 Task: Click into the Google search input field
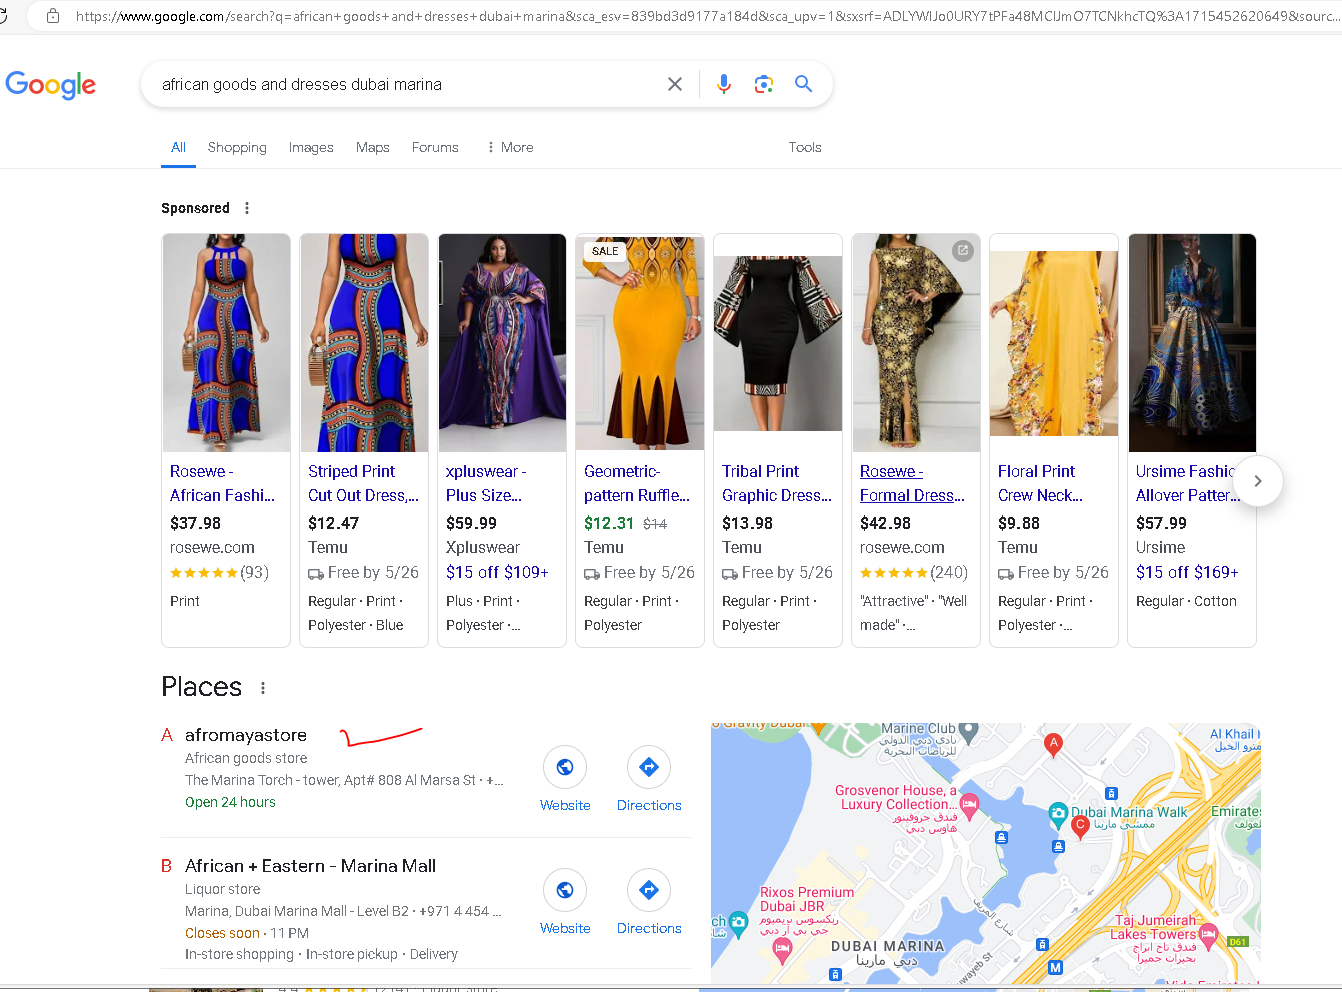400,85
